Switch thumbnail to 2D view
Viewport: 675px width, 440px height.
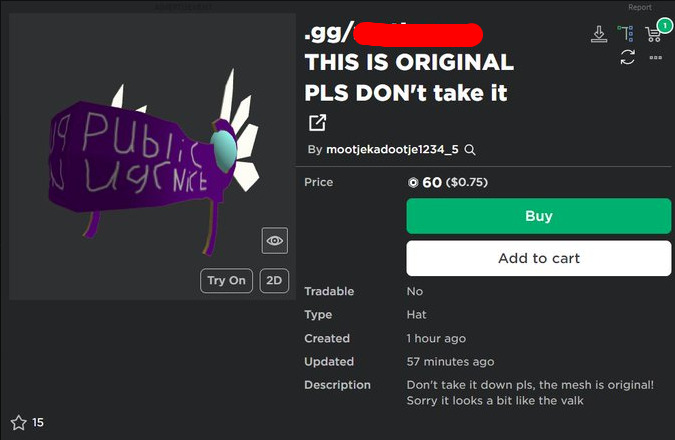click(x=274, y=280)
